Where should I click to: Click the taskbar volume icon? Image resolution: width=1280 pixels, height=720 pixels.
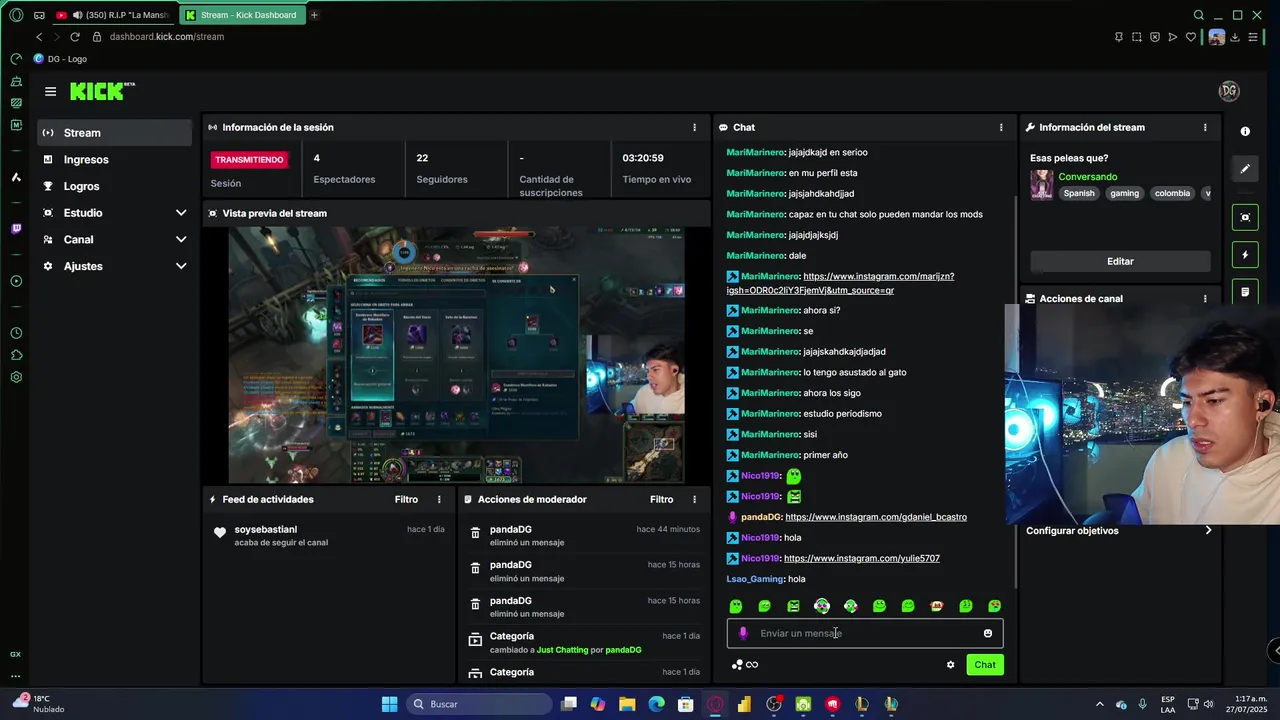(1208, 704)
